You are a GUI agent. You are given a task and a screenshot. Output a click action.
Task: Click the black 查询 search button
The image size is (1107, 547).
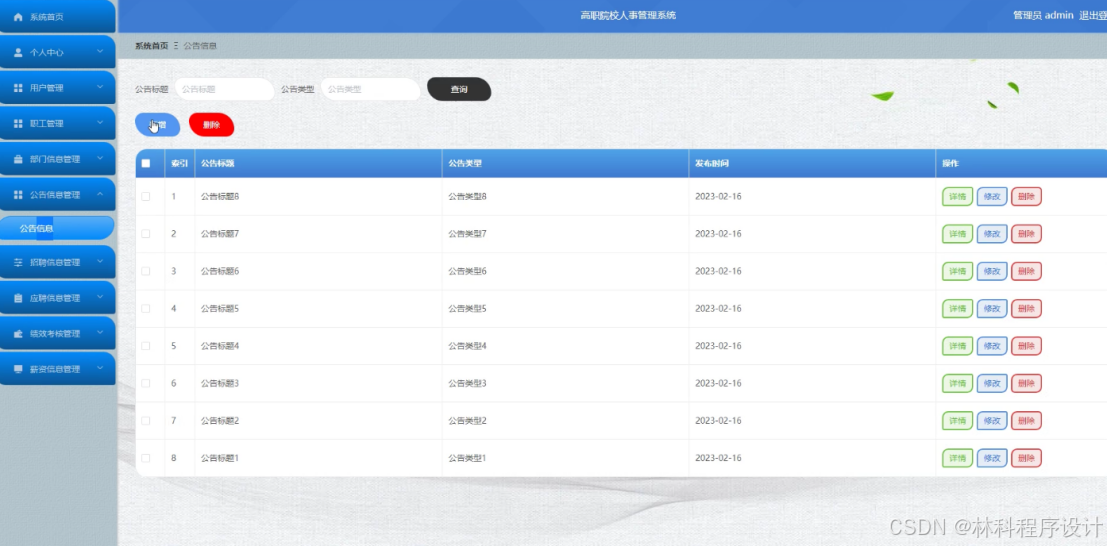[x=459, y=90]
